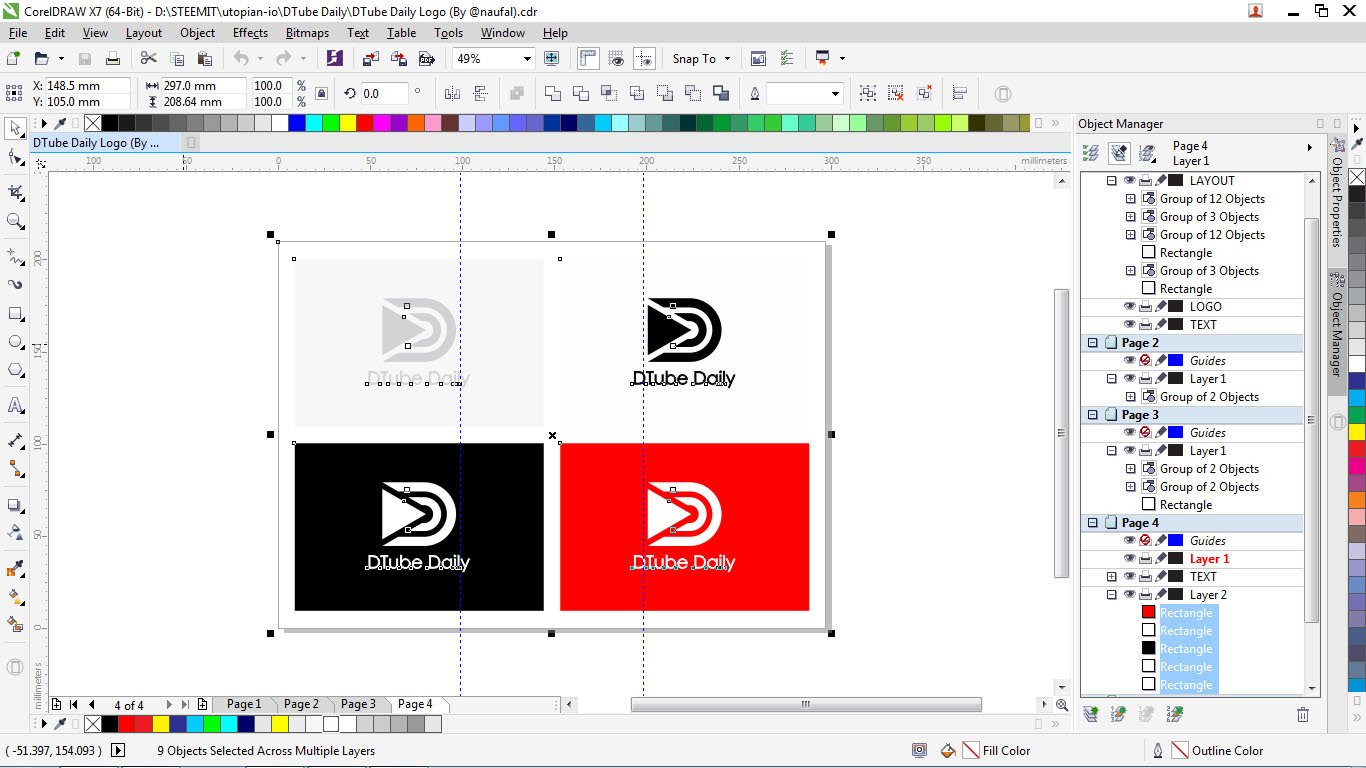
Task: Open the Snap To dropdown
Action: pyautogui.click(x=727, y=59)
